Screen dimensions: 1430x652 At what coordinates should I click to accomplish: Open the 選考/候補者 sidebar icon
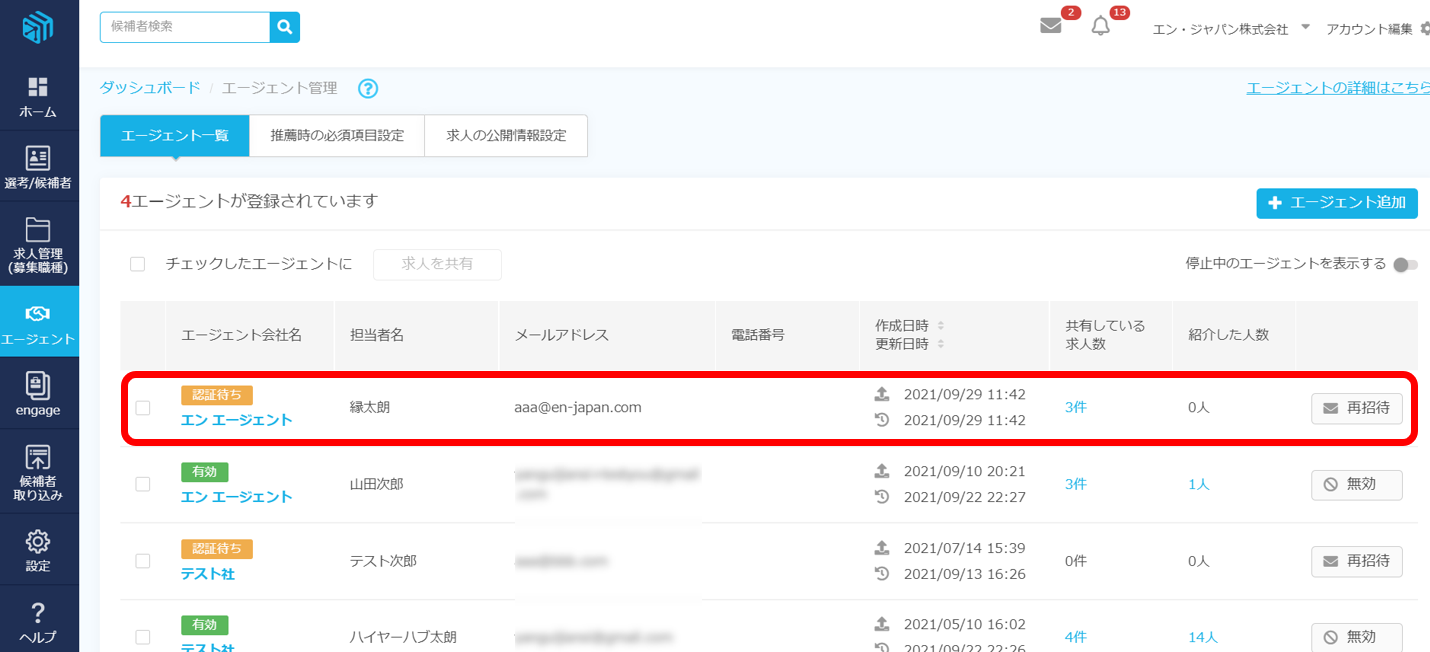(x=38, y=158)
